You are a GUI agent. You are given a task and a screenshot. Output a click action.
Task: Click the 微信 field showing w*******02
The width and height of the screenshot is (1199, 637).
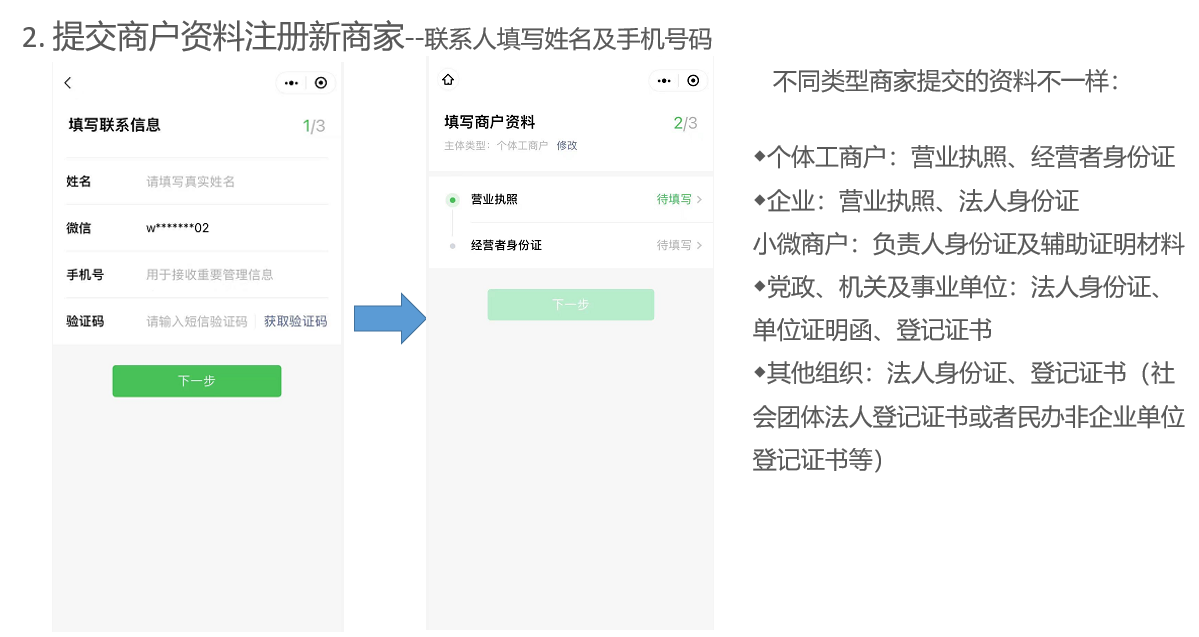point(178,228)
